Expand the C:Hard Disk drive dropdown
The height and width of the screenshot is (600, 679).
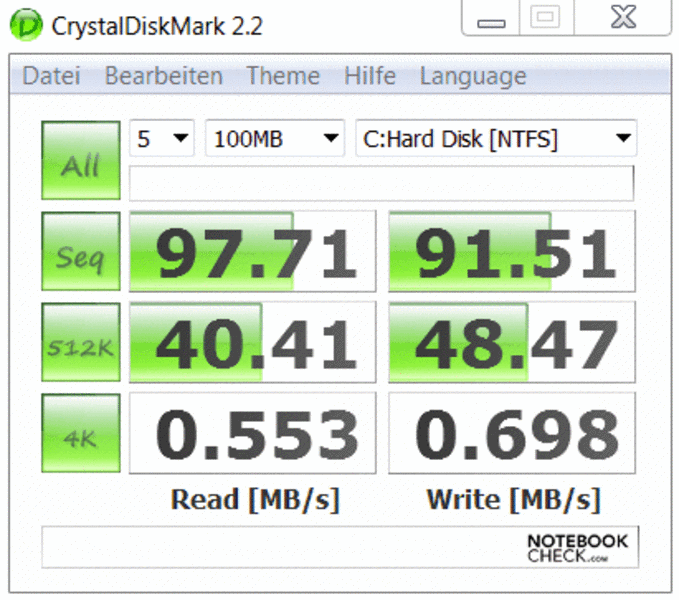click(496, 139)
